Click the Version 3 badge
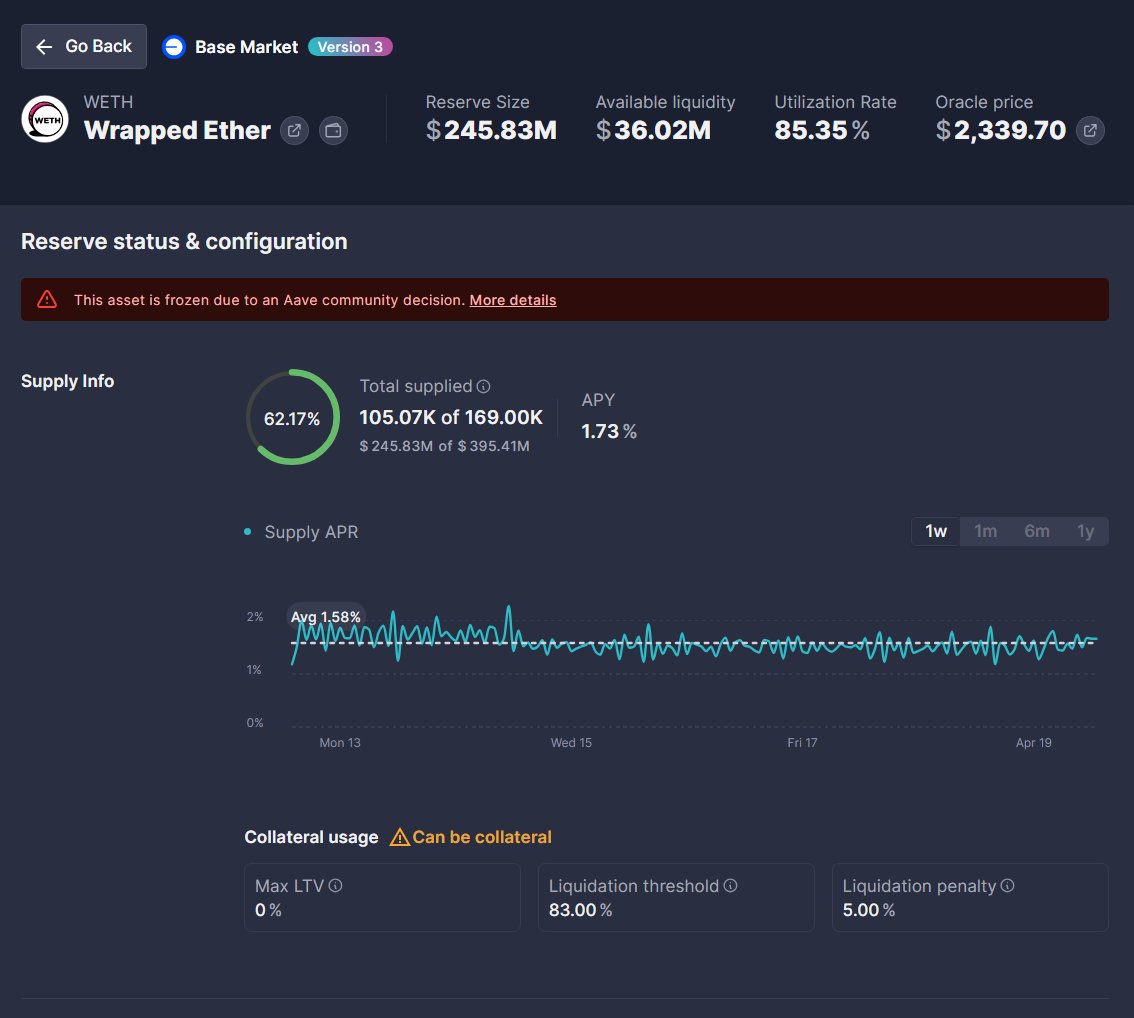 click(x=350, y=47)
